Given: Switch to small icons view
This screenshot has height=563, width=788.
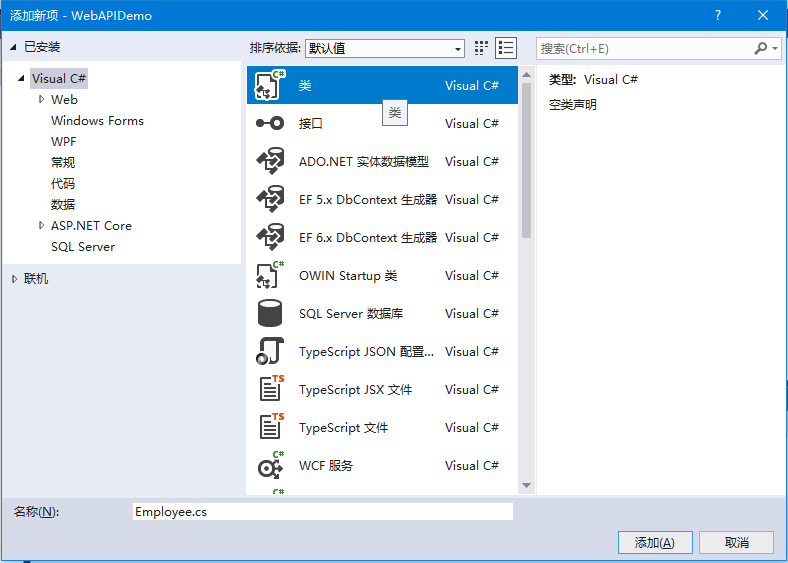Looking at the screenshot, I should coord(482,48).
